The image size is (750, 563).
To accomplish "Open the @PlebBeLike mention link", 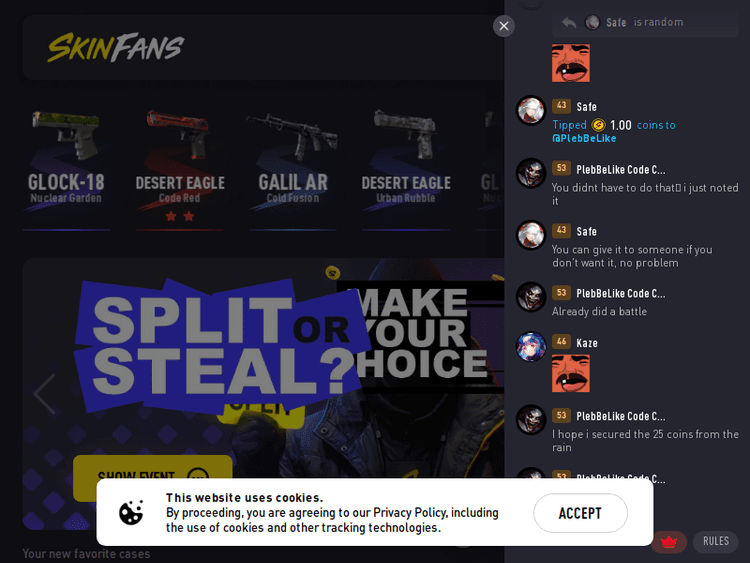I will pyautogui.click(x=584, y=139).
